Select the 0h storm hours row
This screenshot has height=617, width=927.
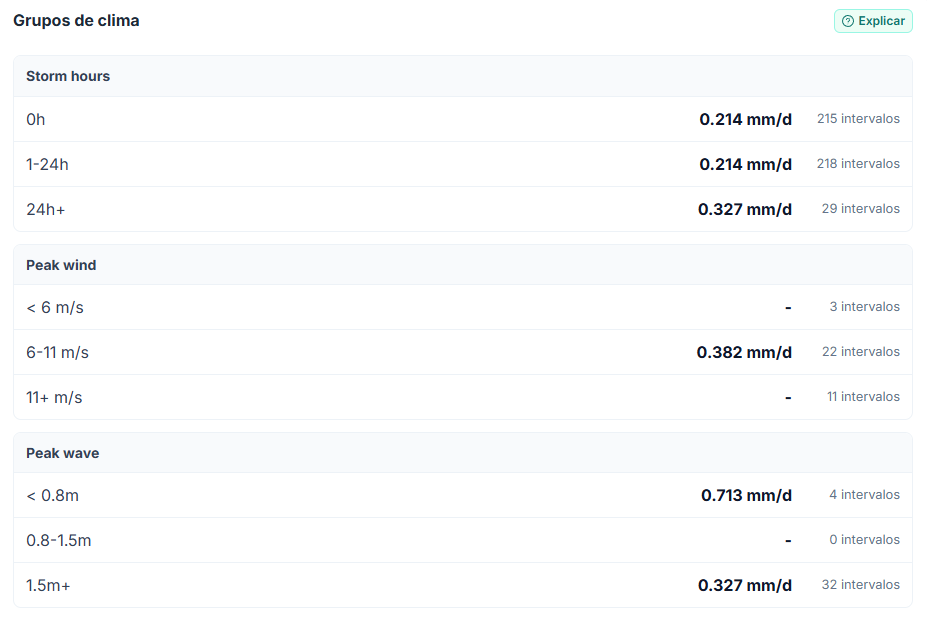pyautogui.click(x=463, y=119)
